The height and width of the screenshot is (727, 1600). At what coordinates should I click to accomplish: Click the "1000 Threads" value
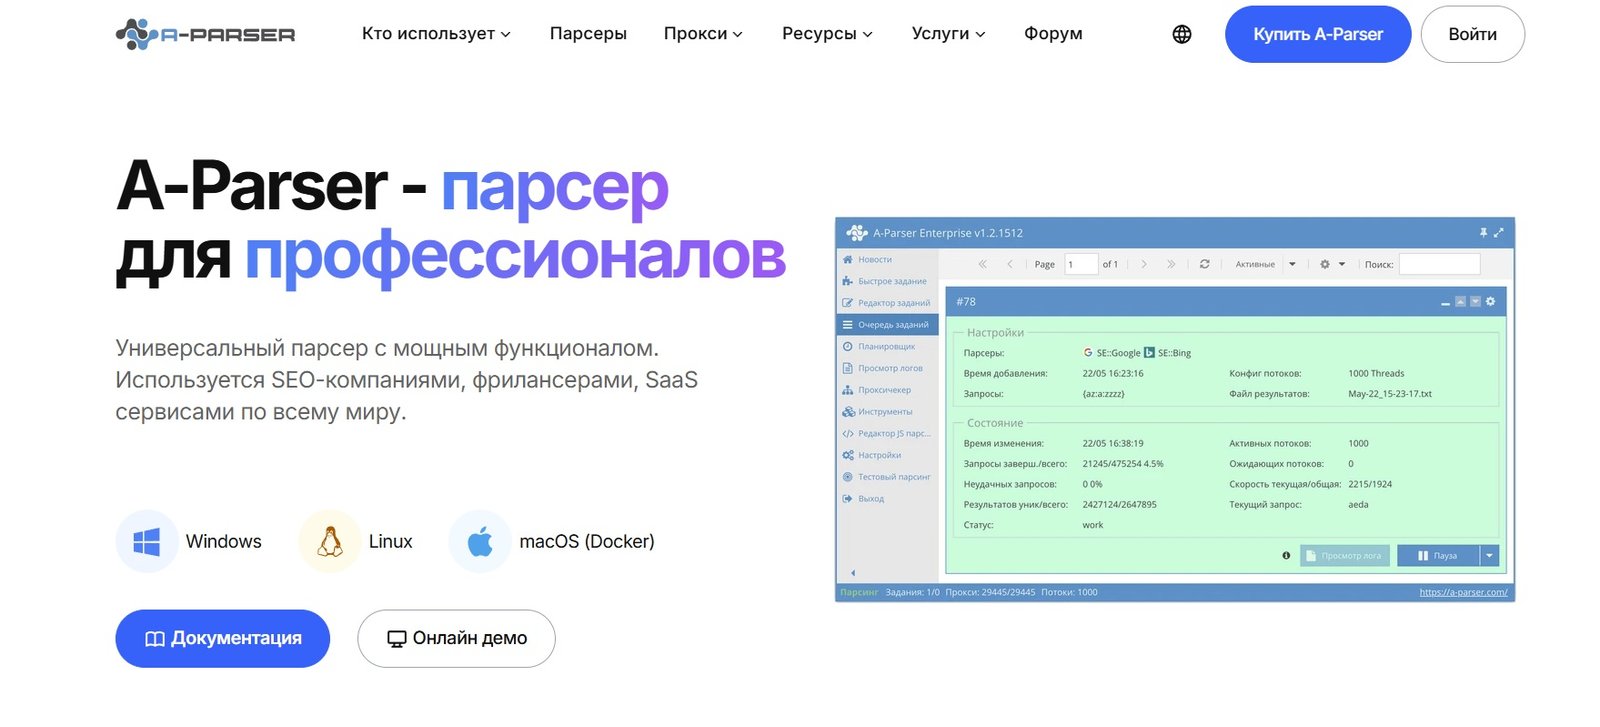pos(1376,374)
